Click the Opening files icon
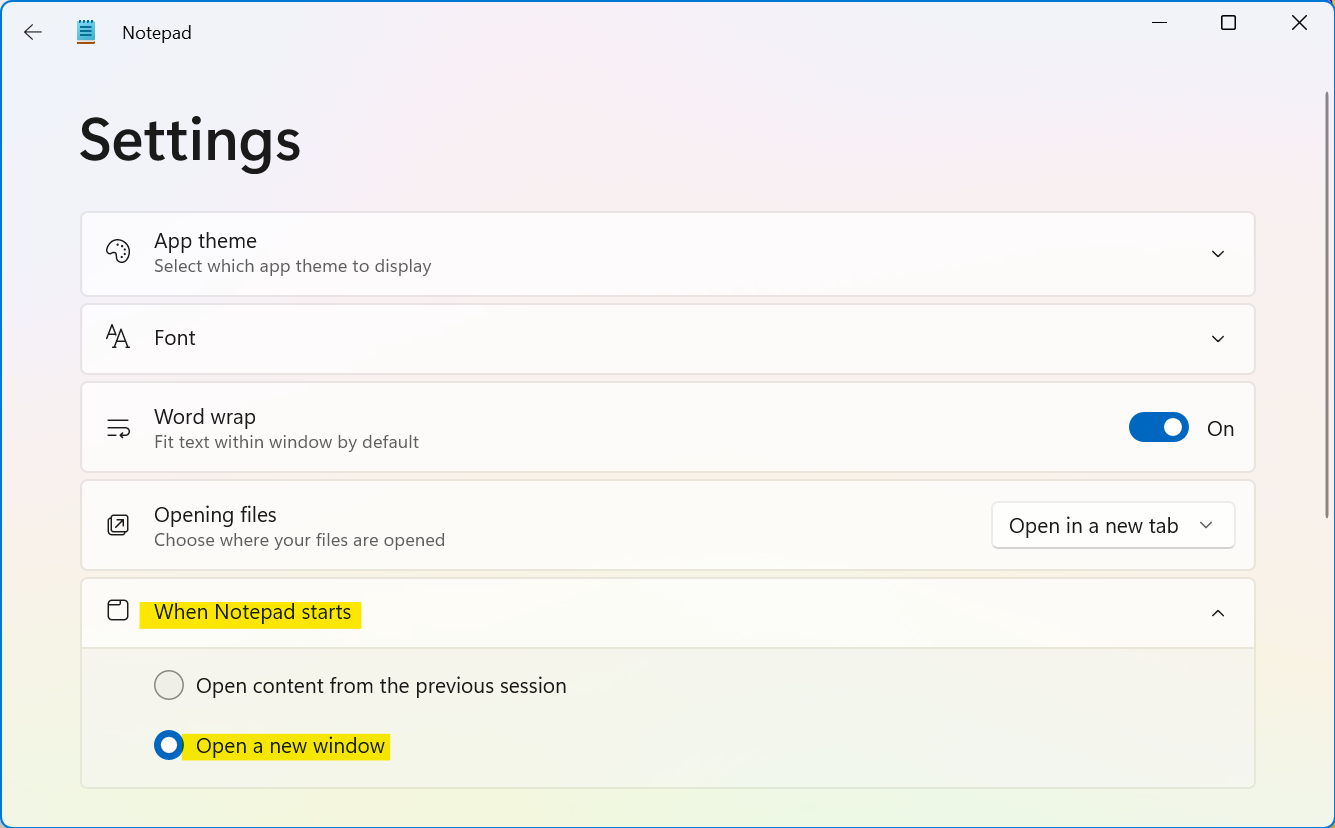1335x828 pixels. (x=118, y=525)
